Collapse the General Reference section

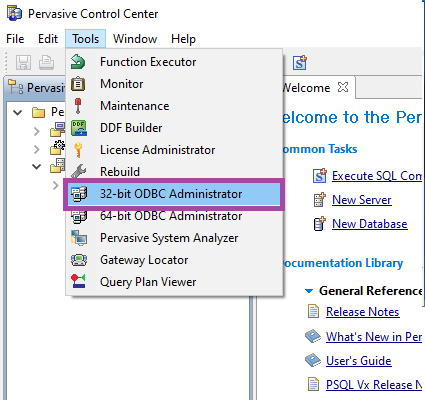[x=309, y=291]
